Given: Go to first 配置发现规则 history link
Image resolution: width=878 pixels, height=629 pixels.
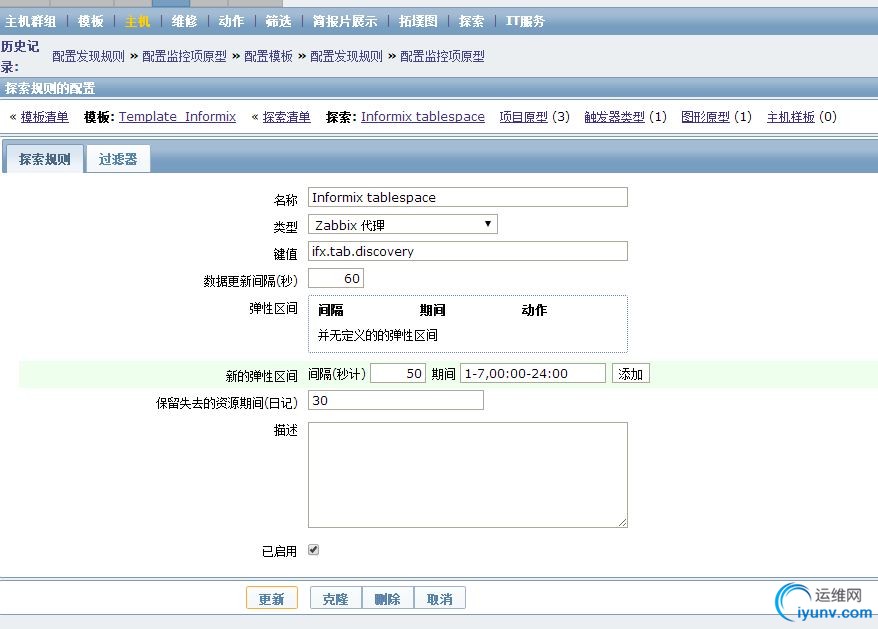Looking at the screenshot, I should (88, 56).
